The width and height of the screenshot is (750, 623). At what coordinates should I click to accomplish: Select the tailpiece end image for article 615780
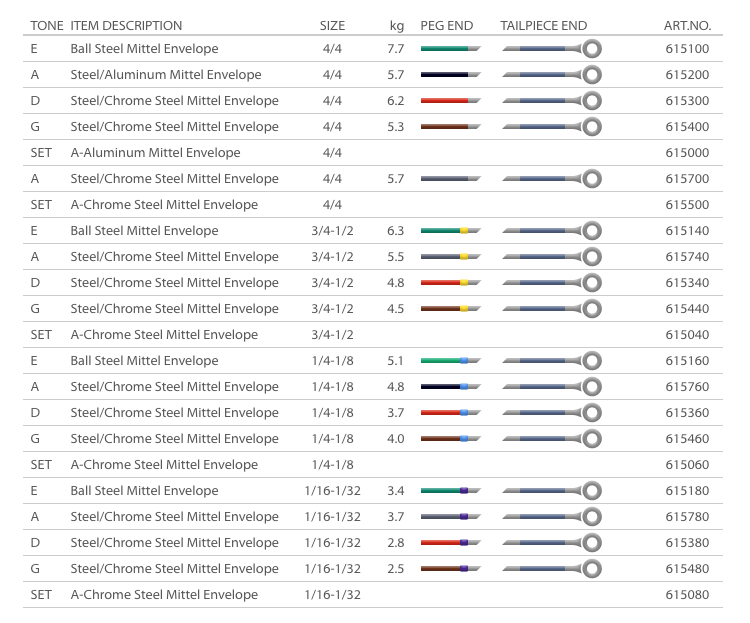[x=551, y=517]
